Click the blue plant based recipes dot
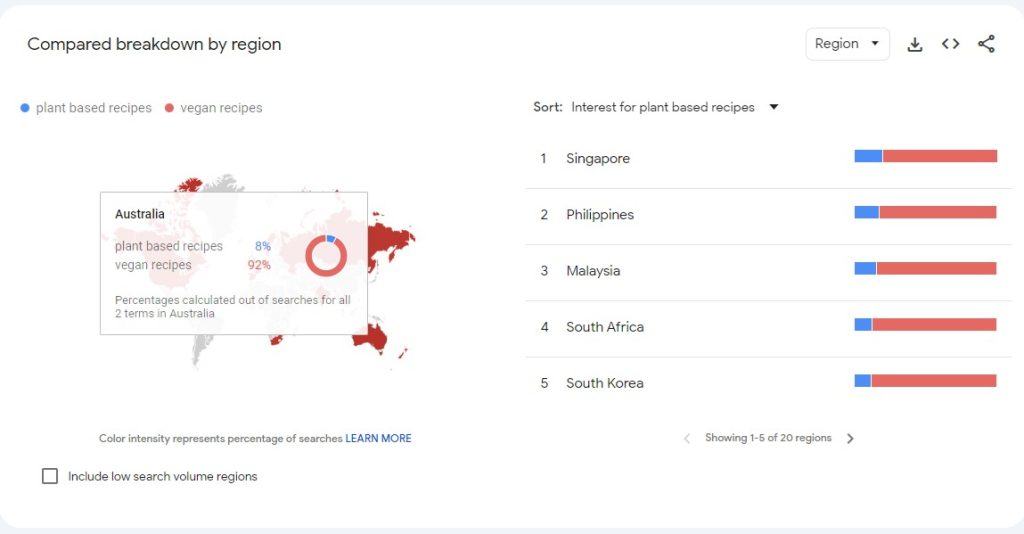The width and height of the screenshot is (1024, 534). (x=25, y=108)
